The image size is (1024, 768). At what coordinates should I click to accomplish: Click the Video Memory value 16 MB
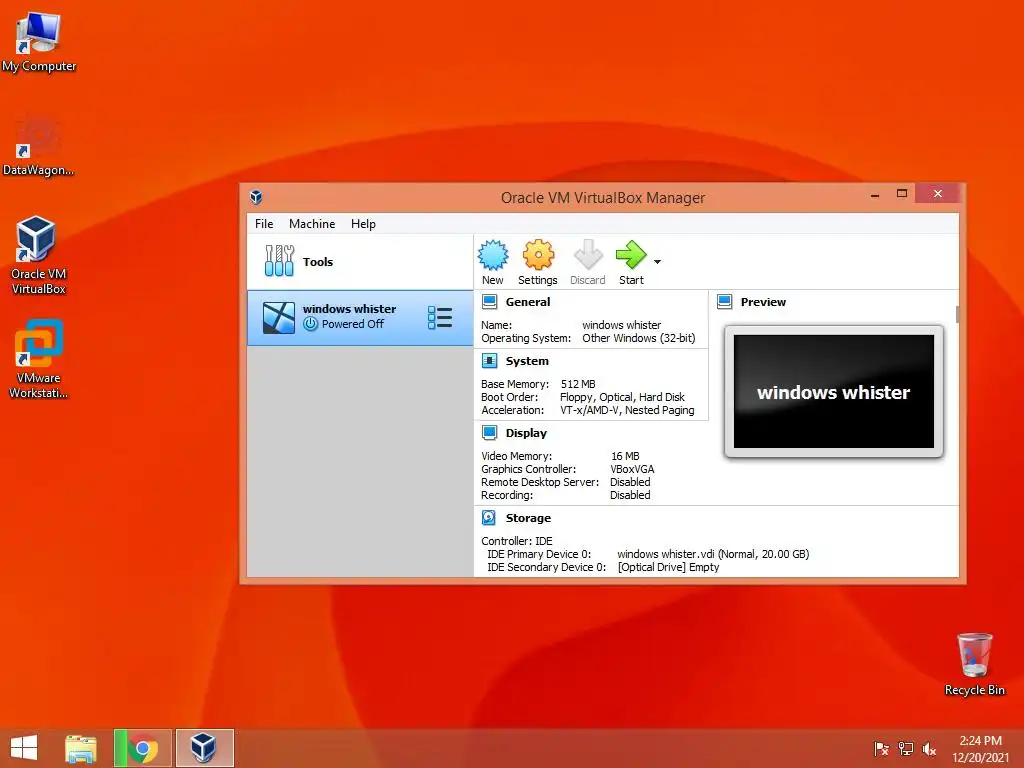(x=625, y=456)
